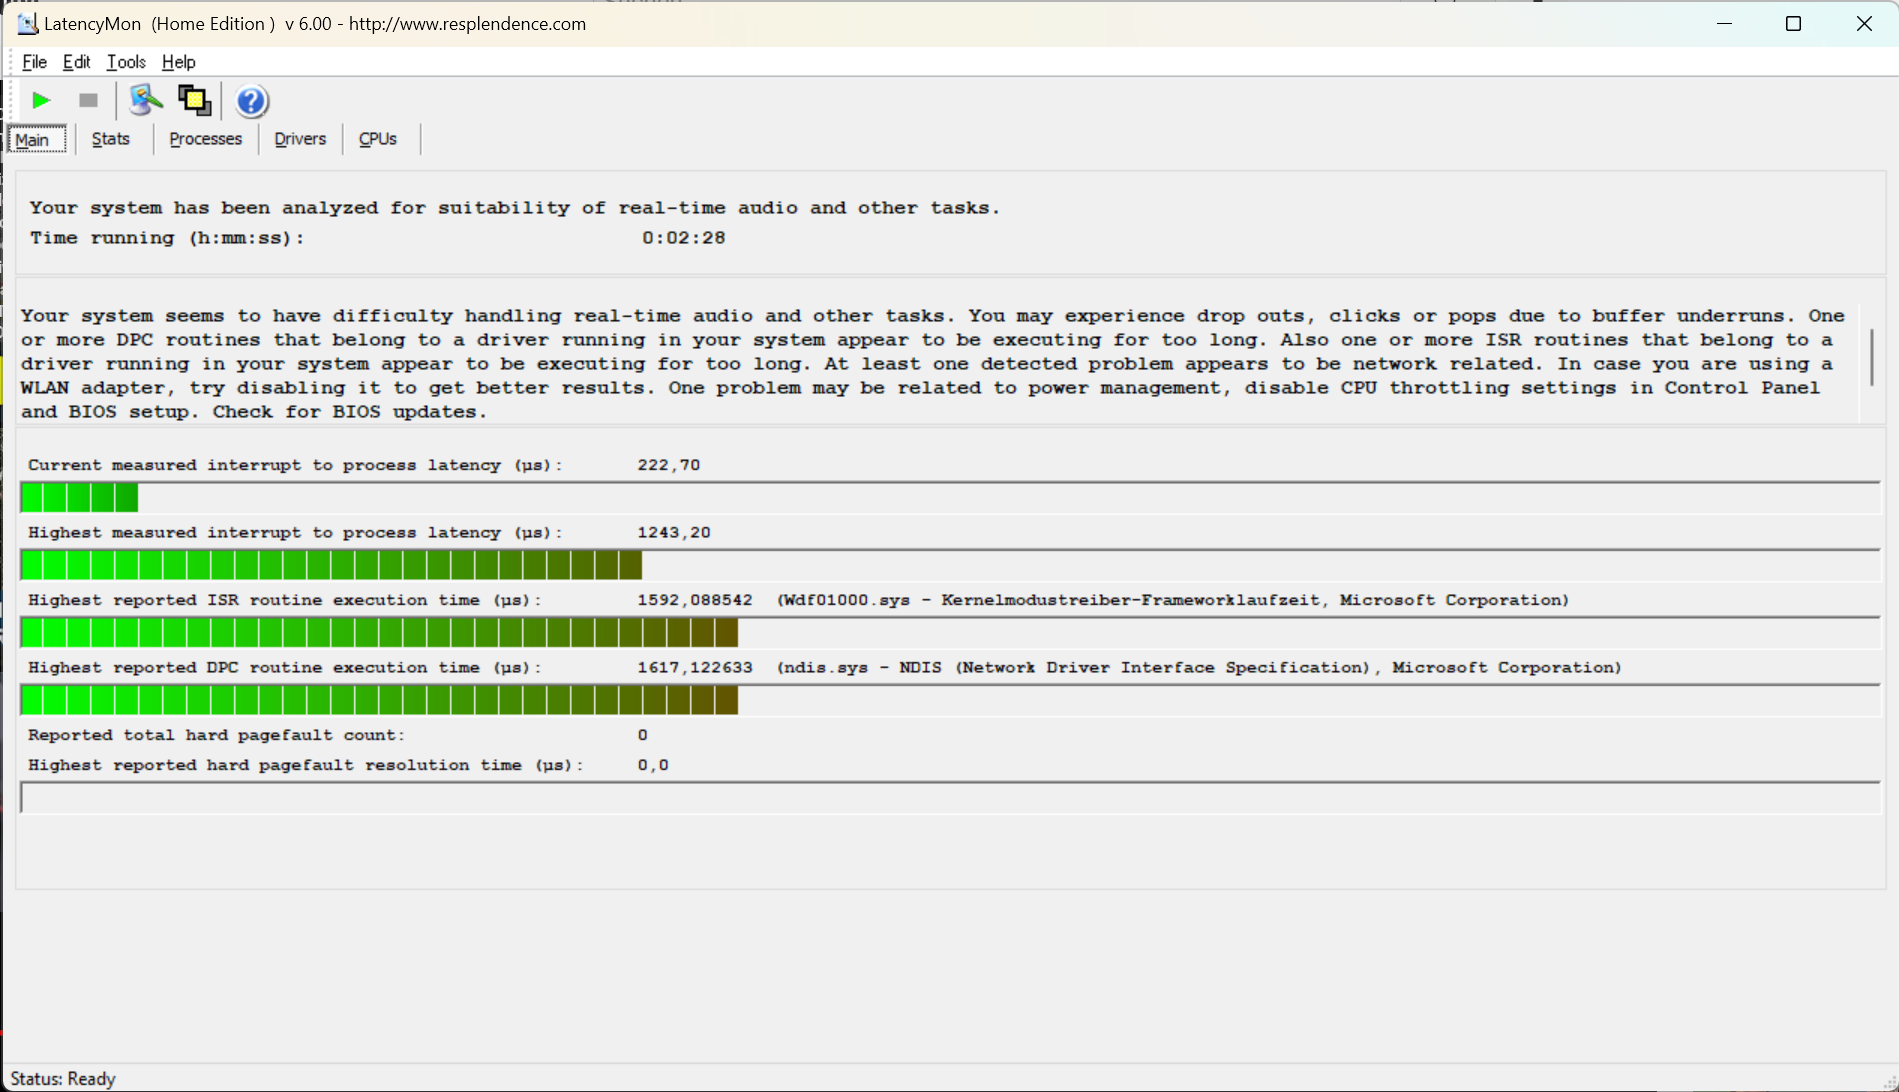Click the 'Highest reported hard pagefault resolution time' label
The height and width of the screenshot is (1092, 1899).
(305, 765)
